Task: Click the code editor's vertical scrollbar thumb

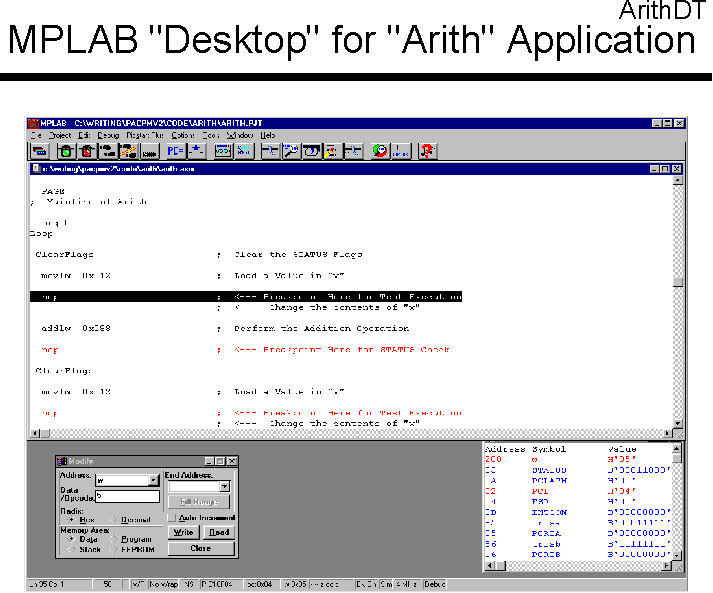Action: pos(678,282)
